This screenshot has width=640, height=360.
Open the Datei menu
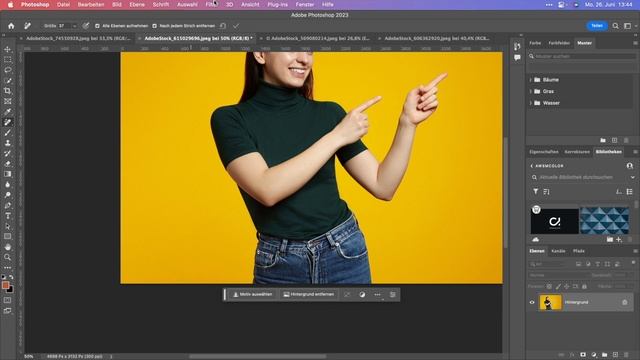click(63, 4)
